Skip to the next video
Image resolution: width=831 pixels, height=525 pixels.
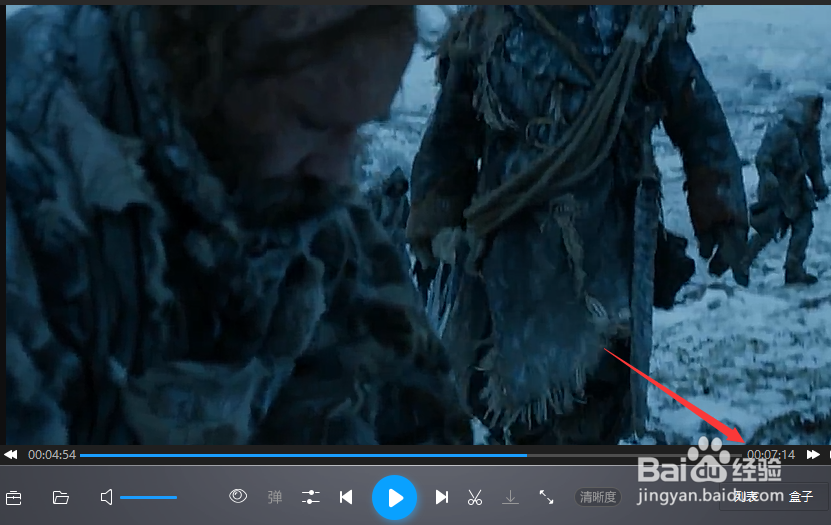(x=441, y=497)
